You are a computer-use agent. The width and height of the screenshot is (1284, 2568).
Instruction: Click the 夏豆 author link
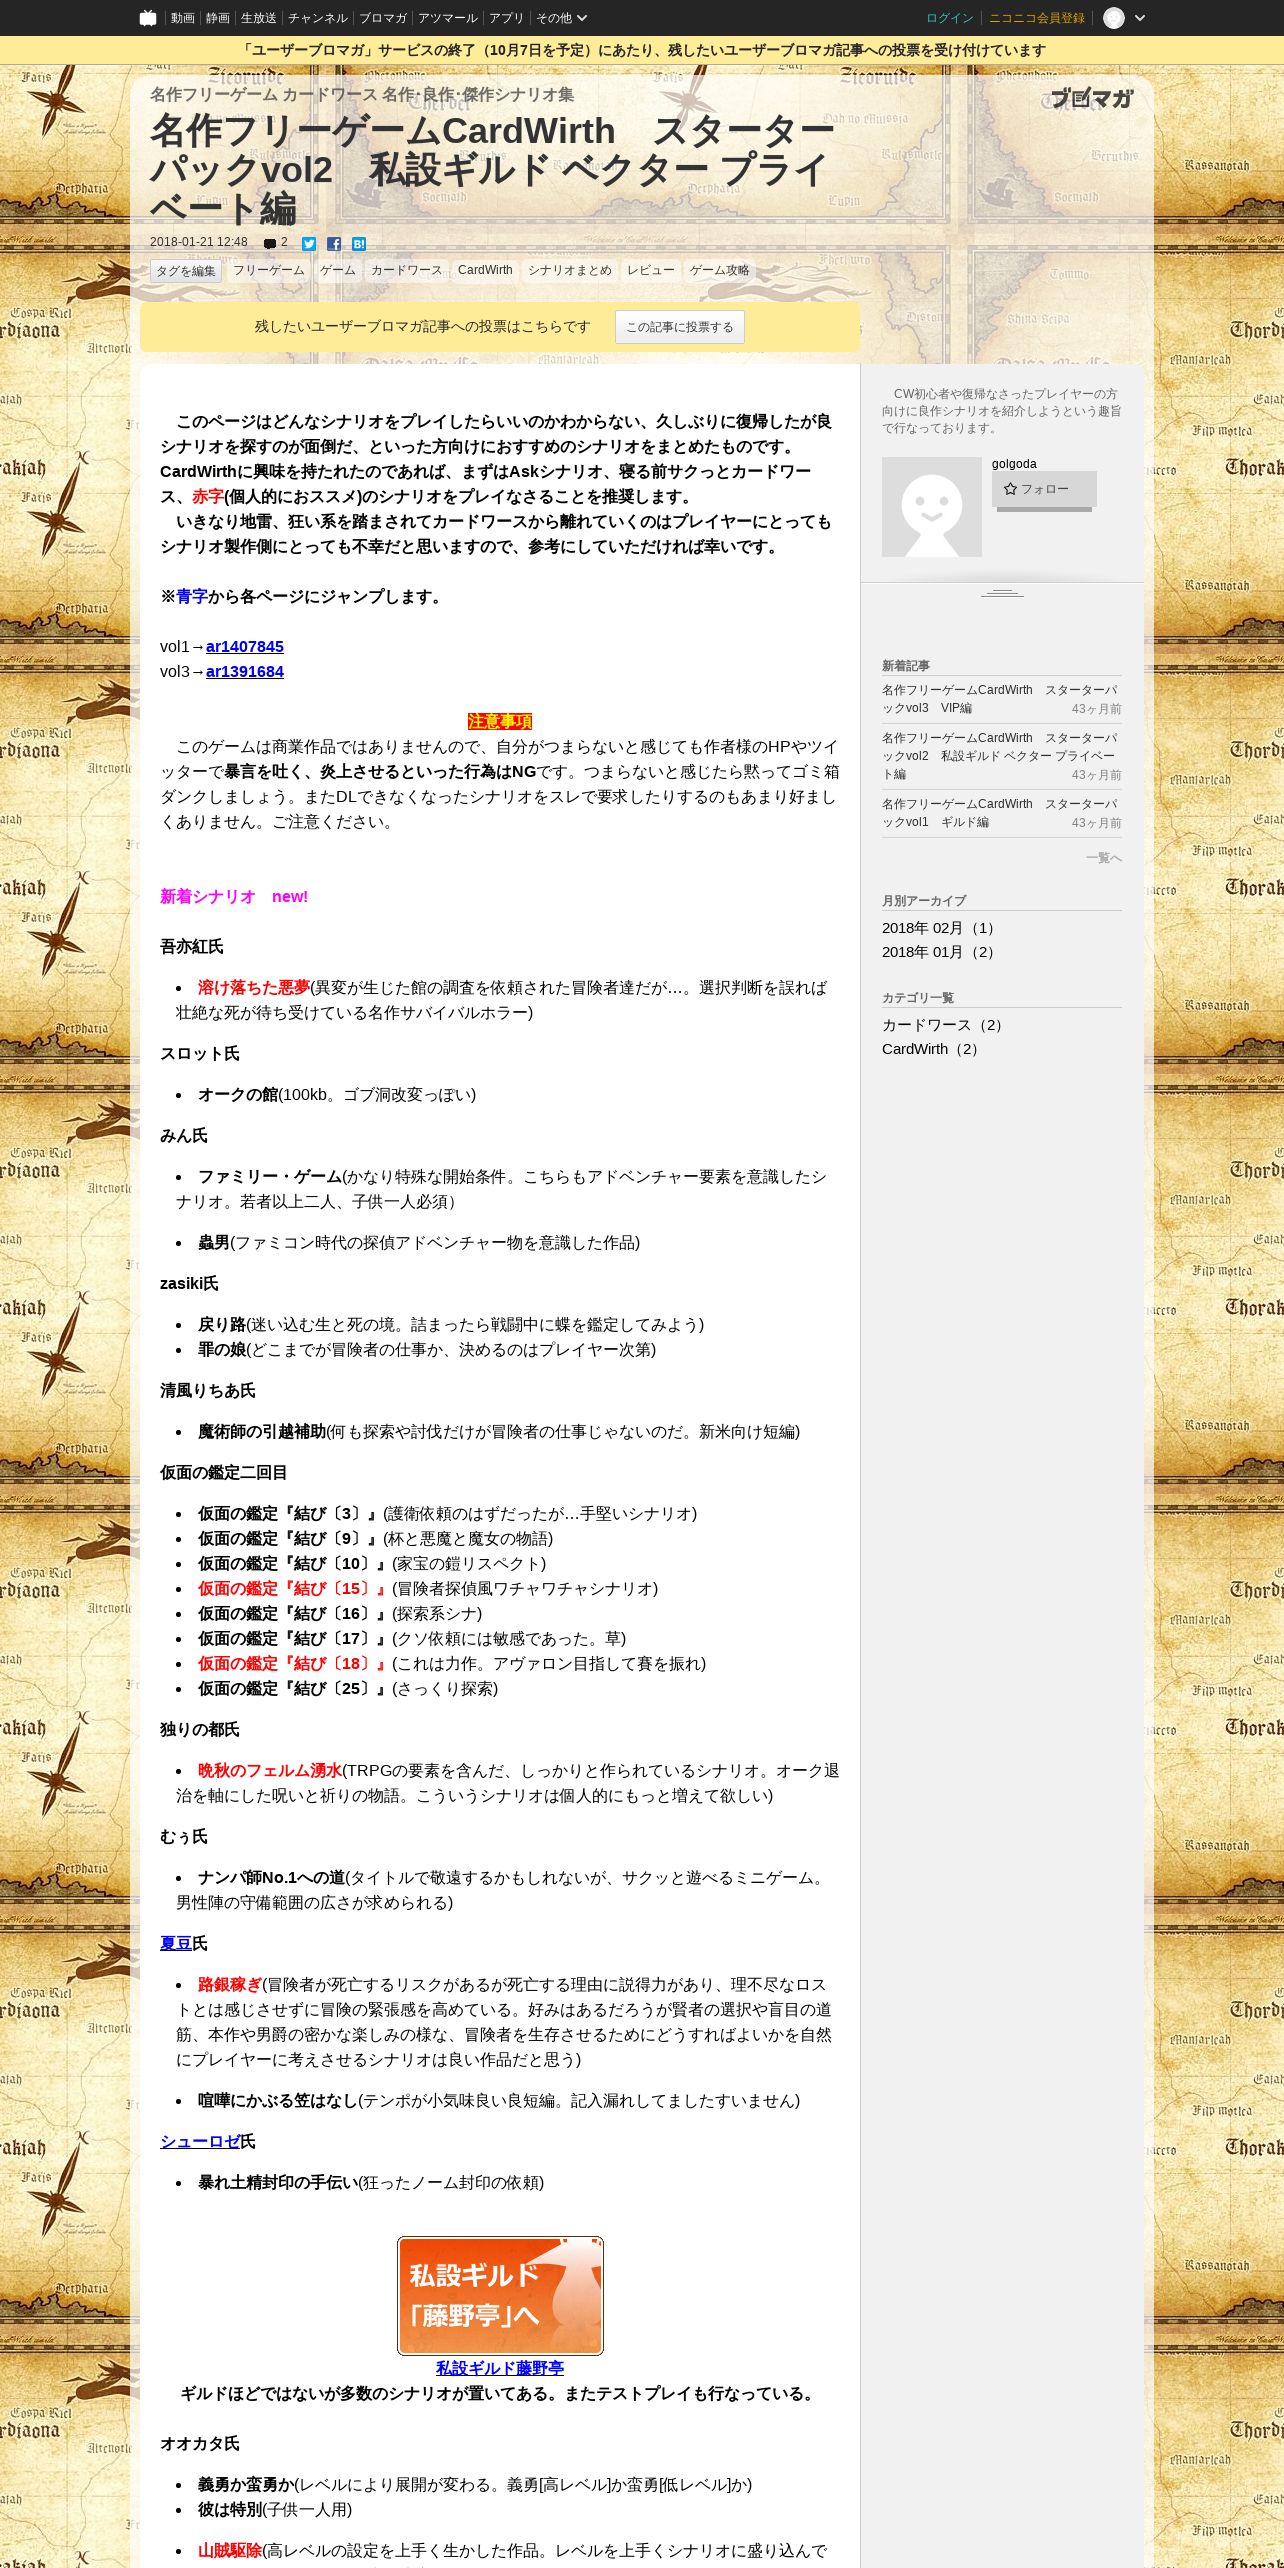(176, 1943)
